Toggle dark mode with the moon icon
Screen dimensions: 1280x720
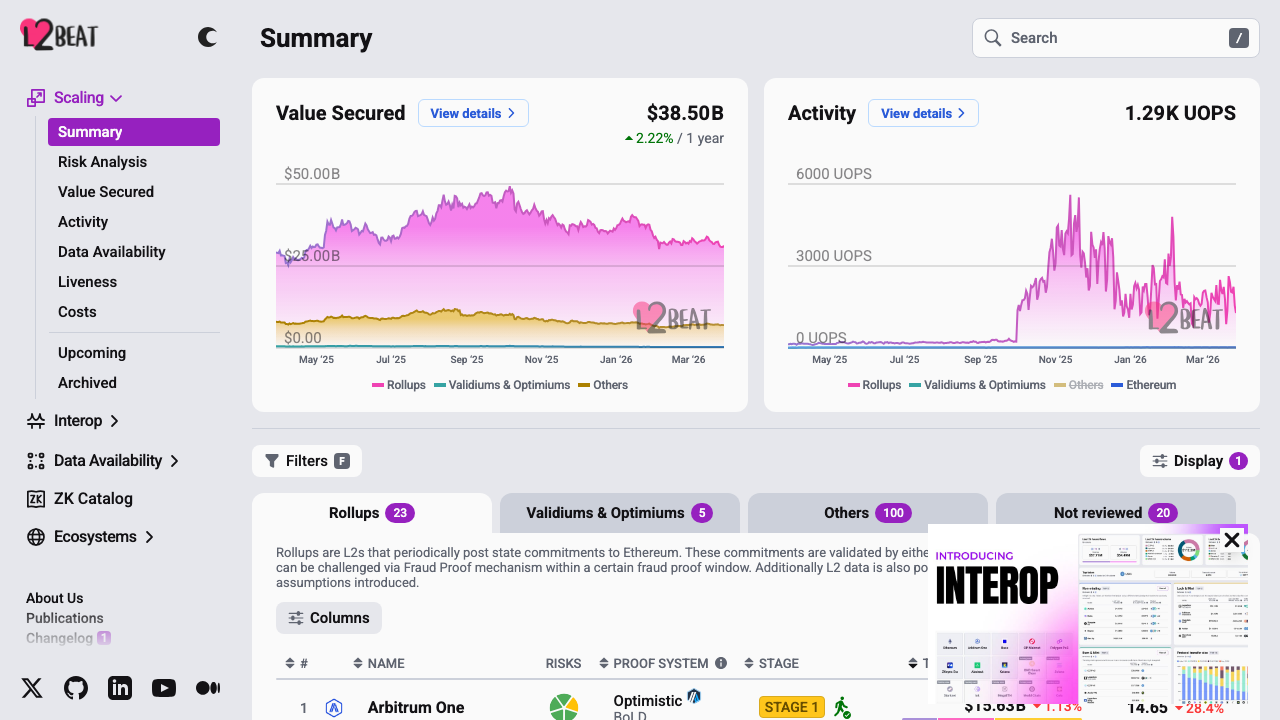tap(206, 37)
